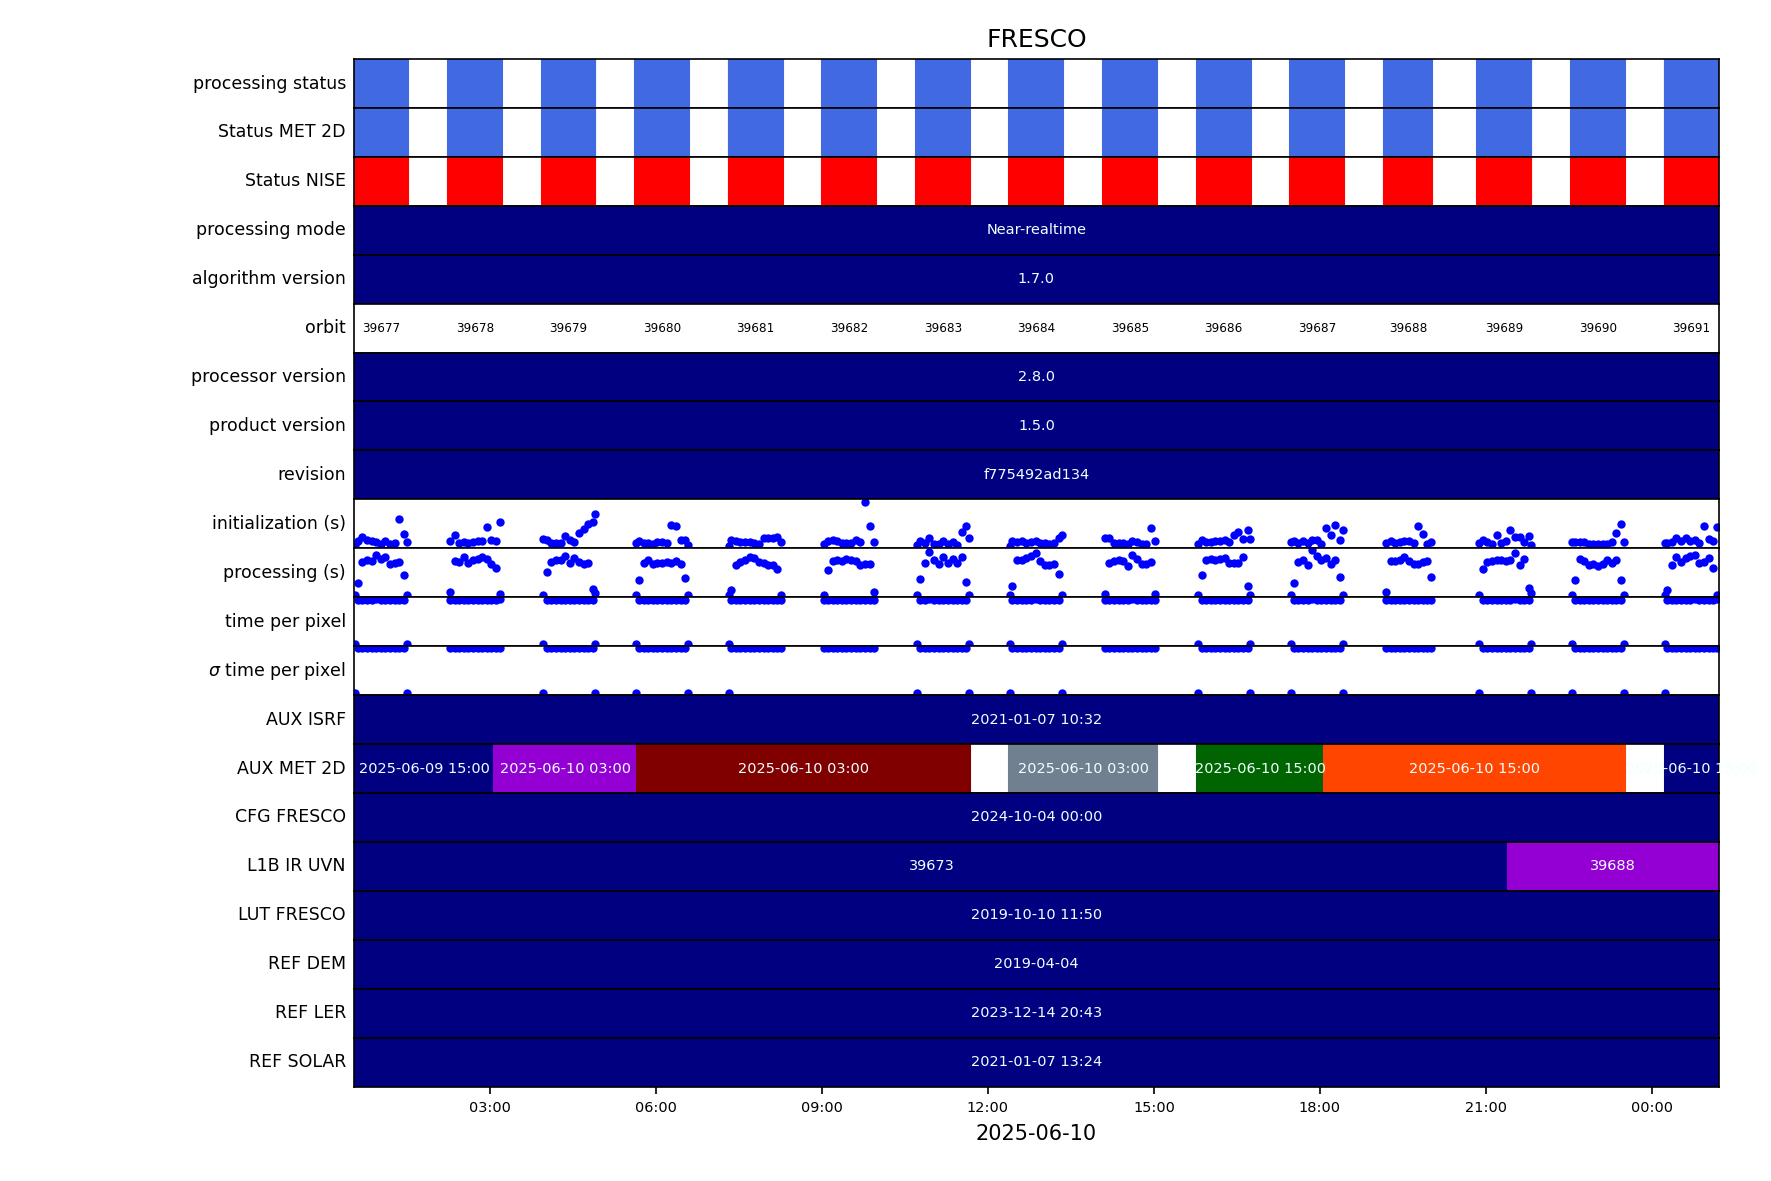Select the green AUX MET 2D segment
This screenshot has height=1181, width=1771.
pos(1259,768)
